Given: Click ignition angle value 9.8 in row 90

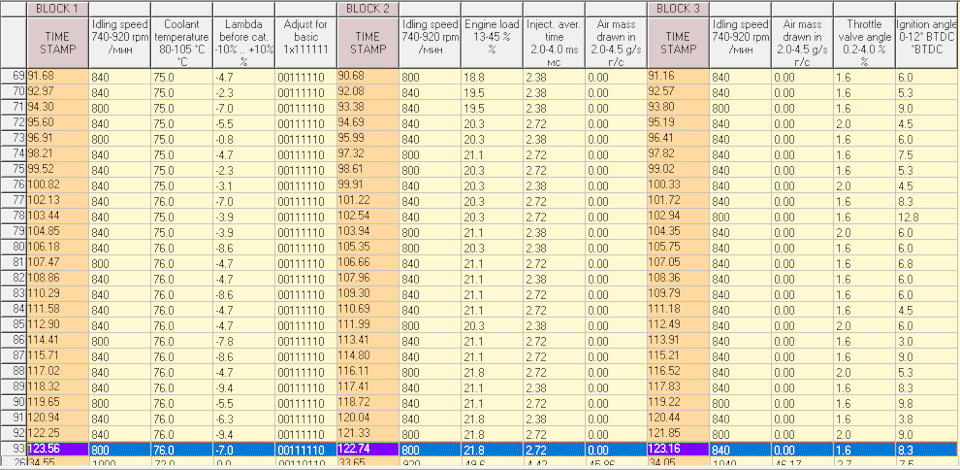Looking at the screenshot, I should 928,403.
